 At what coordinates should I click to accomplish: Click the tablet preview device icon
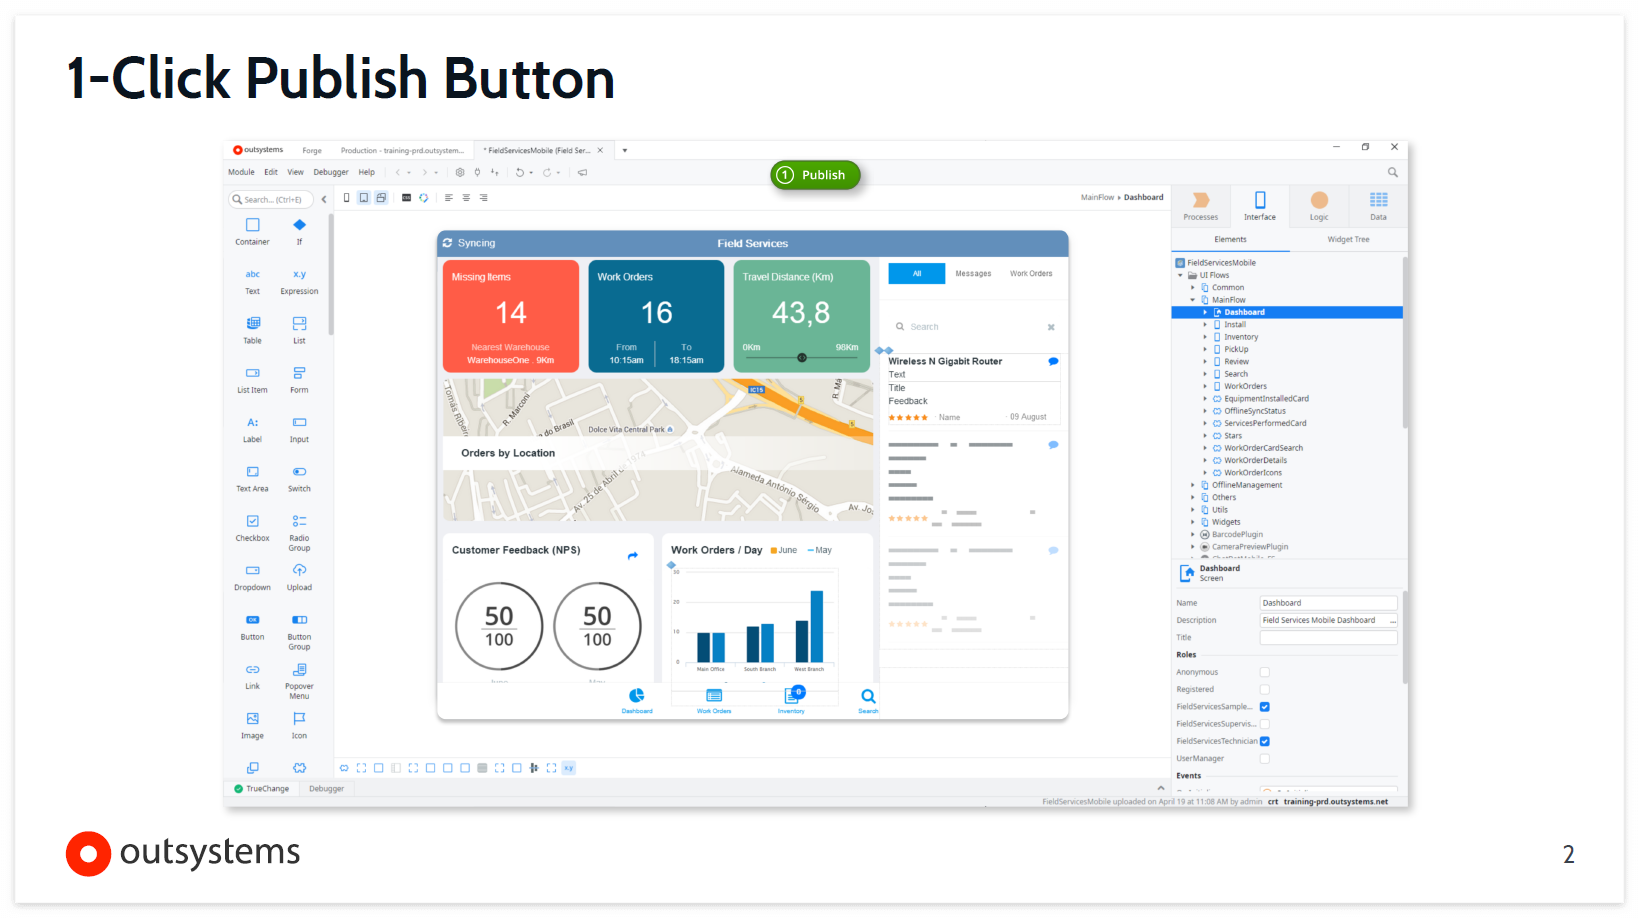tap(363, 198)
